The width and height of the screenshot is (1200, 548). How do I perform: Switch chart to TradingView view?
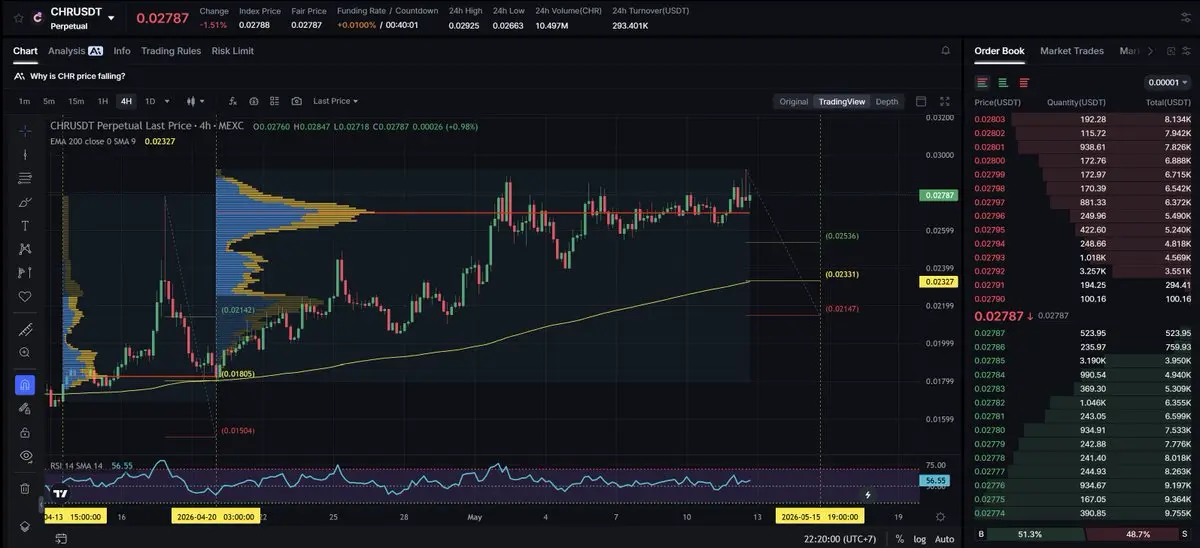coord(842,101)
